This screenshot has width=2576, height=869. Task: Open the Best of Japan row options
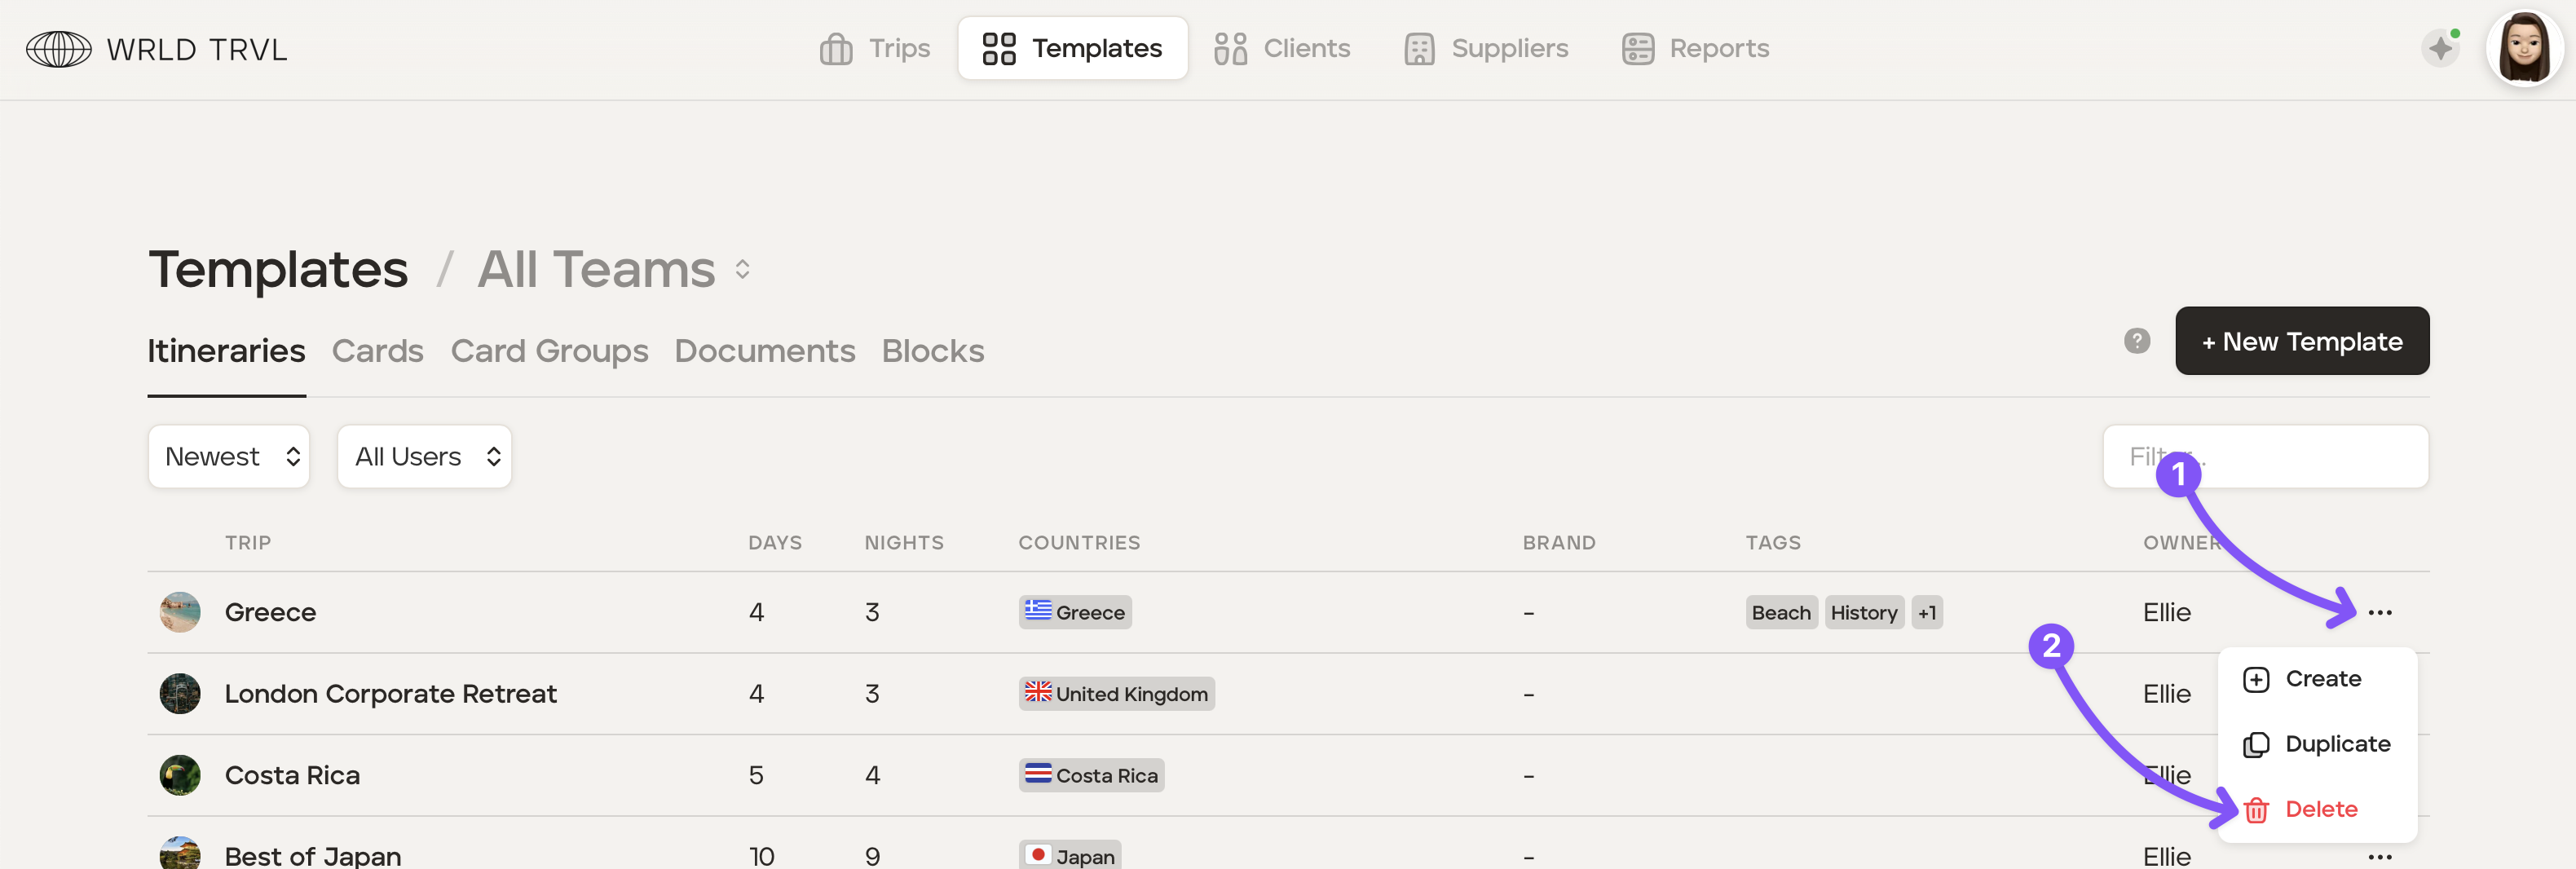(x=2379, y=856)
